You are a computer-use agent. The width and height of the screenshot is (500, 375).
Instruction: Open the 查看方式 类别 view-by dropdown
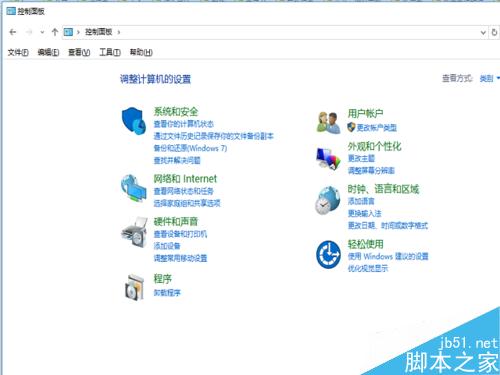489,78
